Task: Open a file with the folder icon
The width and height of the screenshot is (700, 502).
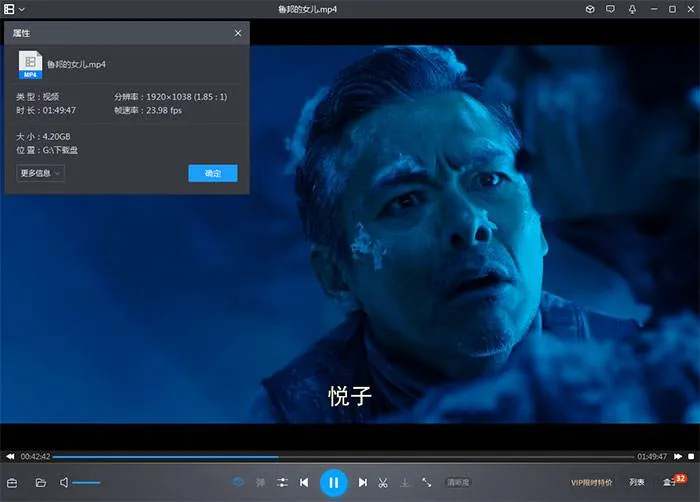Action: coord(41,482)
